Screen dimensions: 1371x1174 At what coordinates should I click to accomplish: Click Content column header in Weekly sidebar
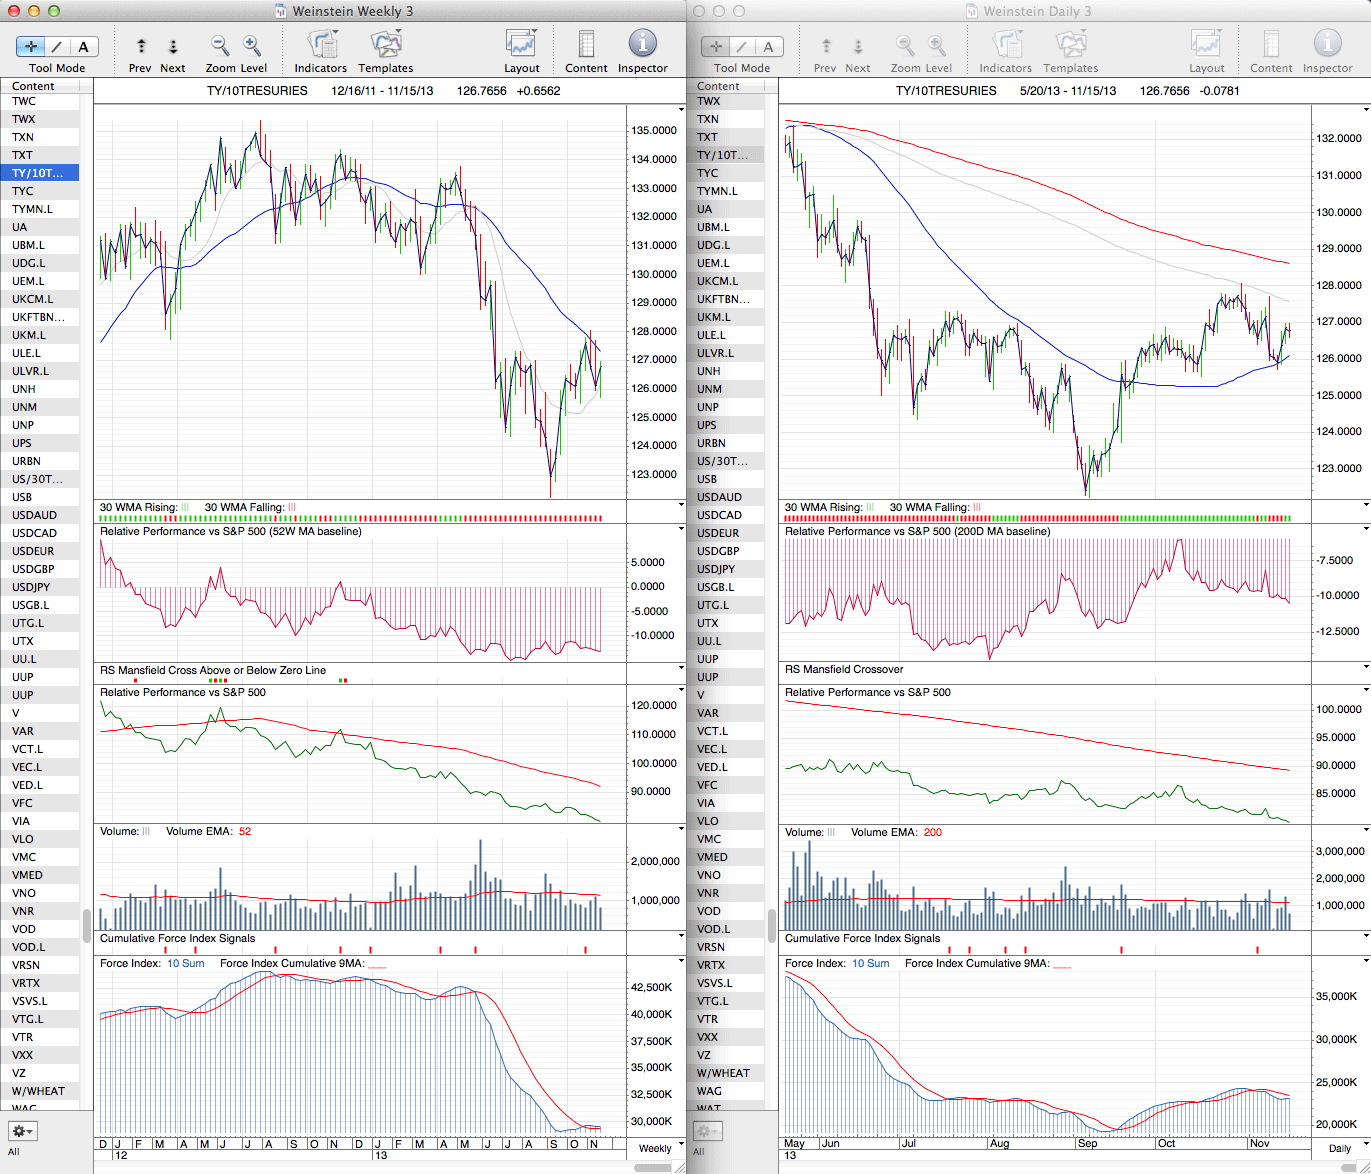40,86
